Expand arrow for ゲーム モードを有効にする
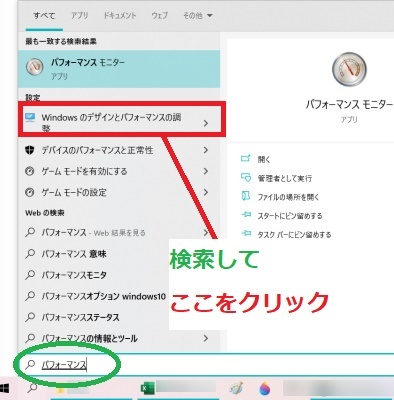Viewport: 394px width, 400px height. pyautogui.click(x=206, y=171)
